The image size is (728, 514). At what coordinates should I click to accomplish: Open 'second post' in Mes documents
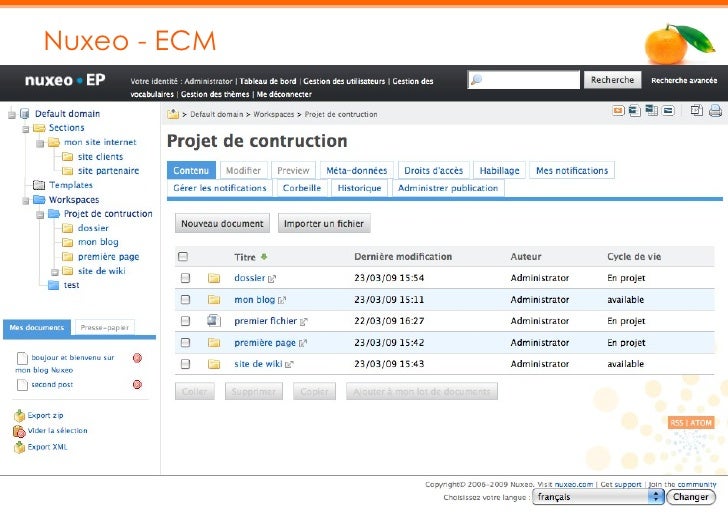tap(52, 384)
